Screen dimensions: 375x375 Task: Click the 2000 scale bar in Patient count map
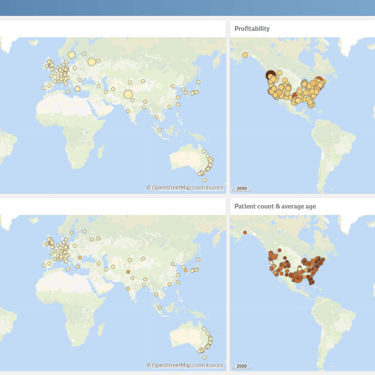[x=242, y=366]
